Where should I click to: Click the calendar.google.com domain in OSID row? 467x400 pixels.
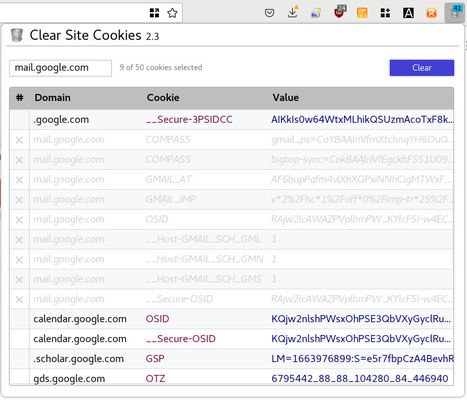click(80, 319)
